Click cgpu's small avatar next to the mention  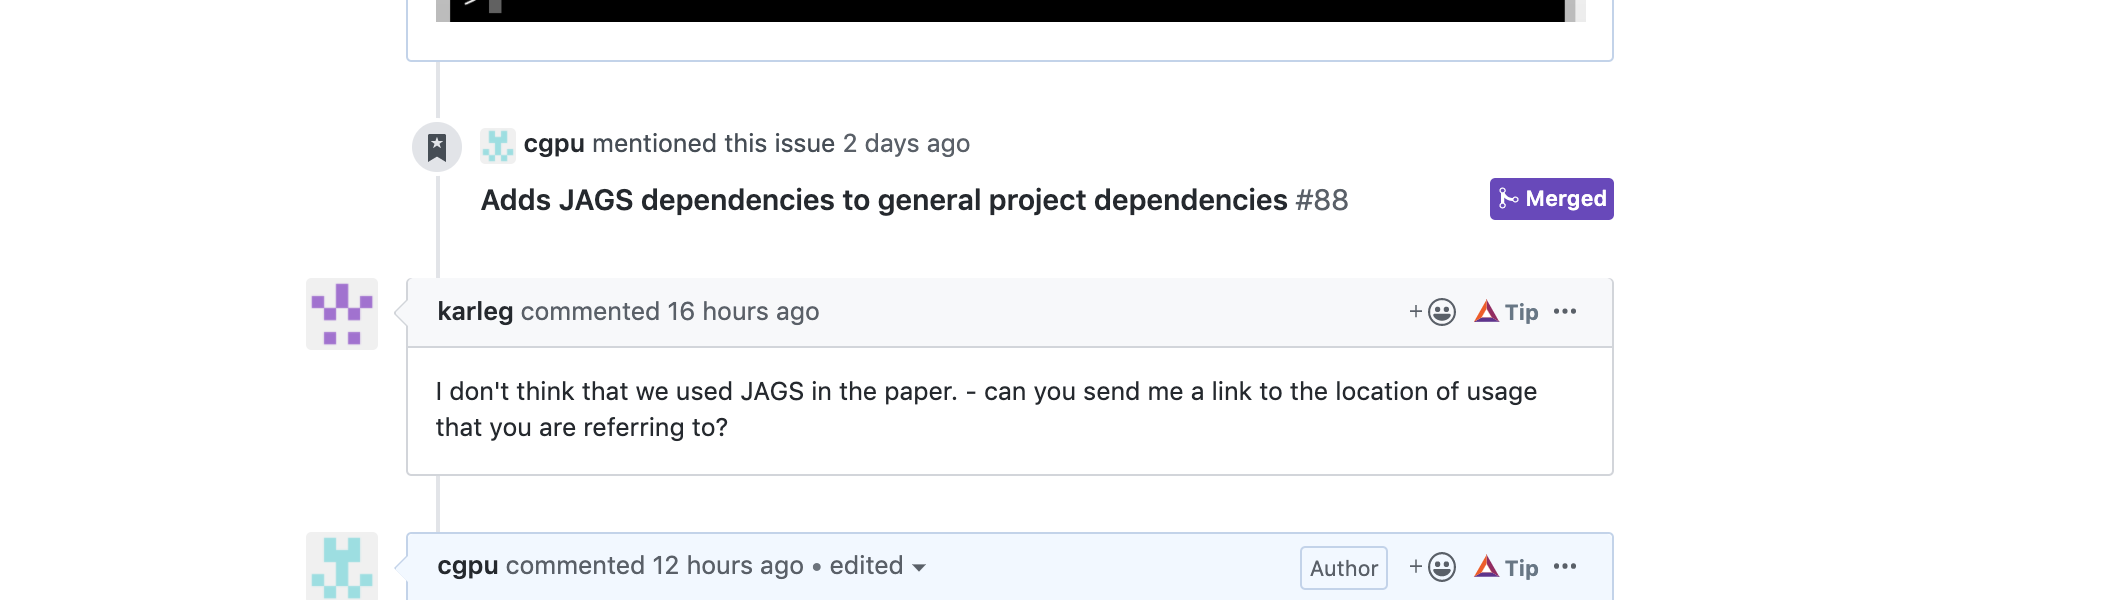[497, 145]
